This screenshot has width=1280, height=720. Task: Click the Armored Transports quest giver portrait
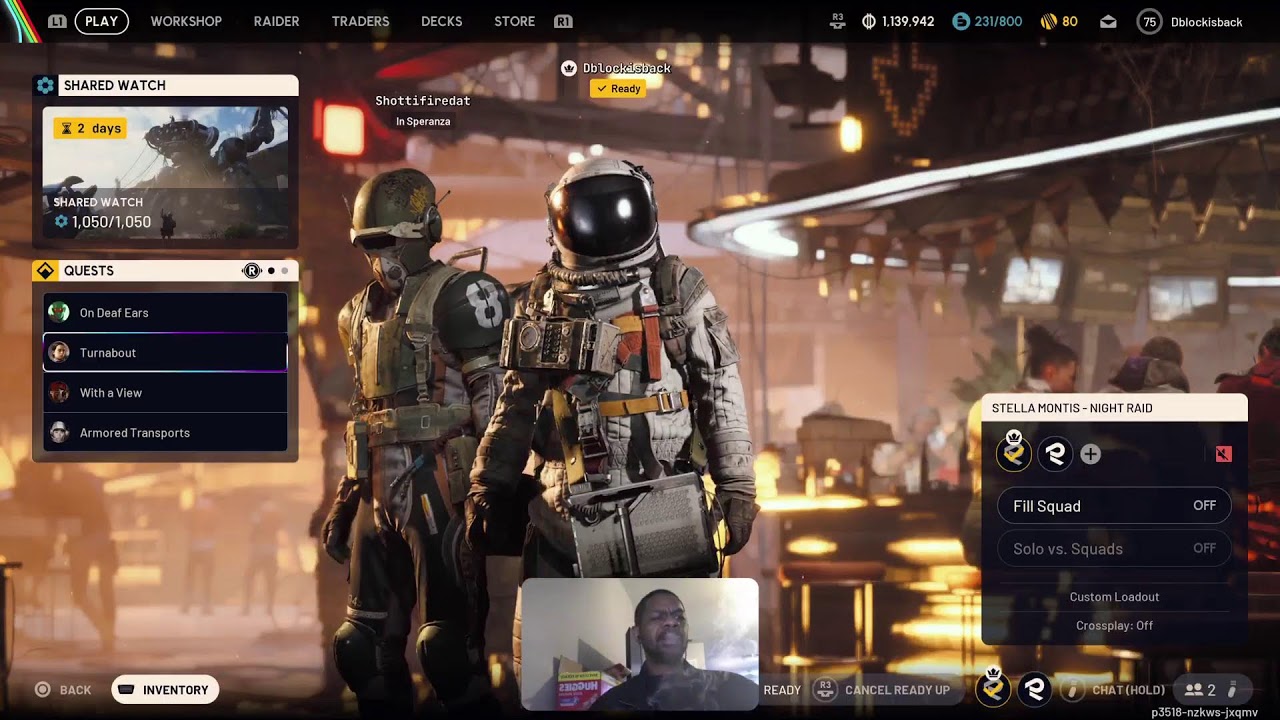pyautogui.click(x=59, y=433)
